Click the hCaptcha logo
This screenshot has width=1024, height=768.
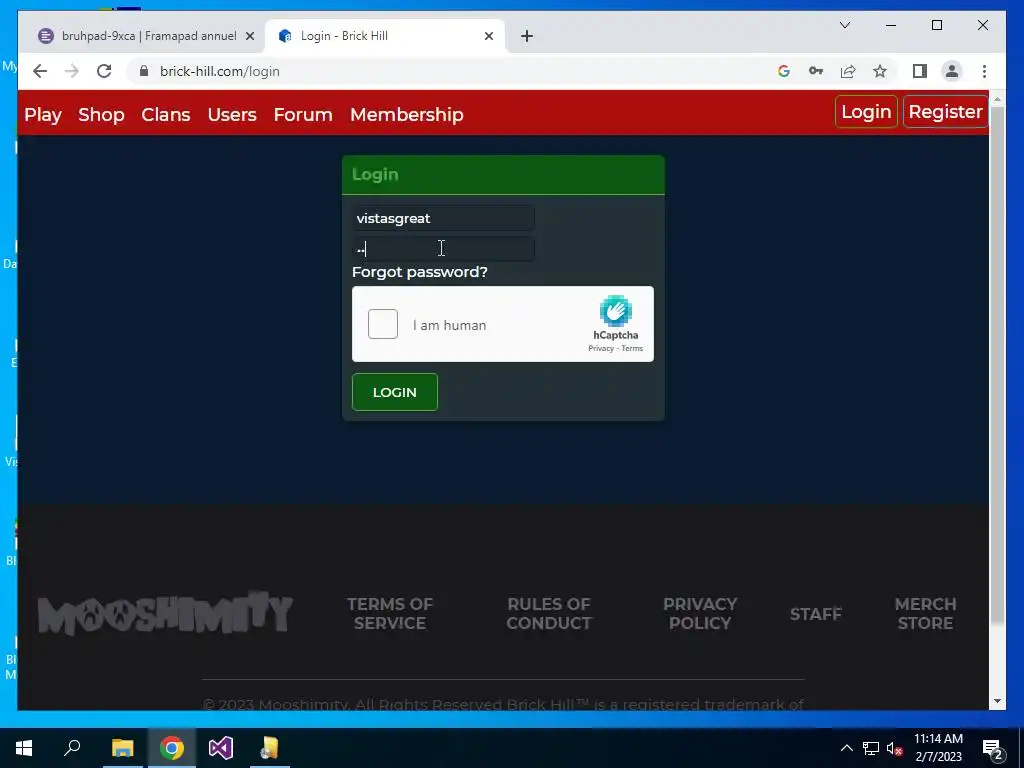pyautogui.click(x=616, y=311)
